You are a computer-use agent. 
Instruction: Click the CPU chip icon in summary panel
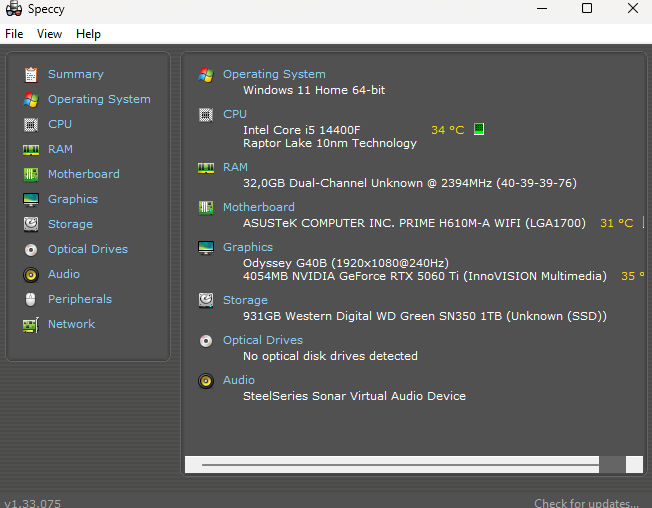206,115
